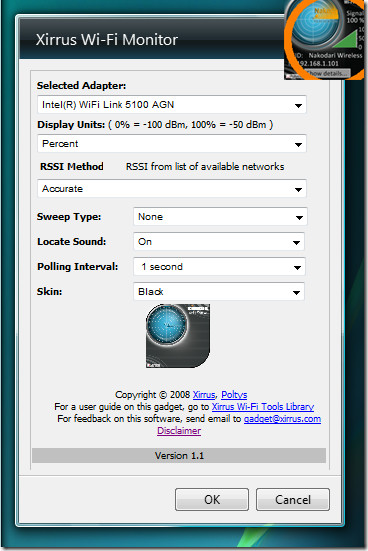Open the Display Units Percent dropdown
Screen dimensions: 368x551
click(172, 144)
